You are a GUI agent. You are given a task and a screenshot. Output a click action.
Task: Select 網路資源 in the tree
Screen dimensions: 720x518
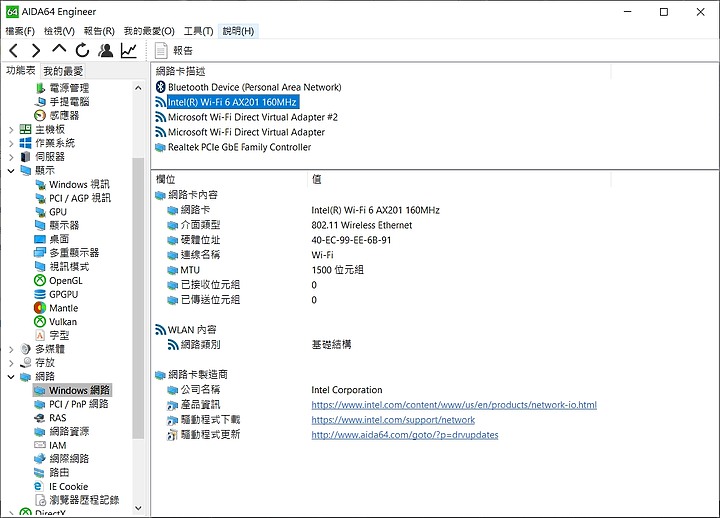(69, 431)
